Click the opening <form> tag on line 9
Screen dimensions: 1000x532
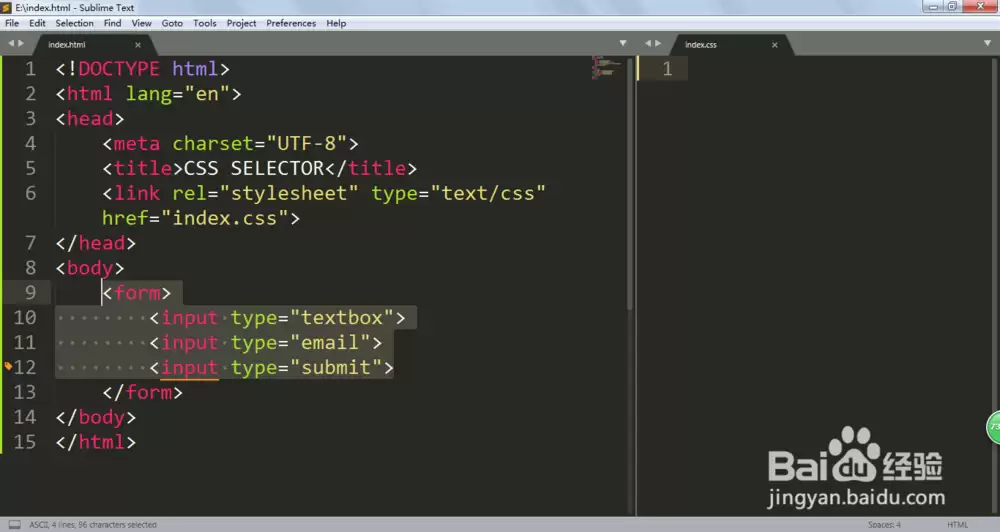[136, 293]
